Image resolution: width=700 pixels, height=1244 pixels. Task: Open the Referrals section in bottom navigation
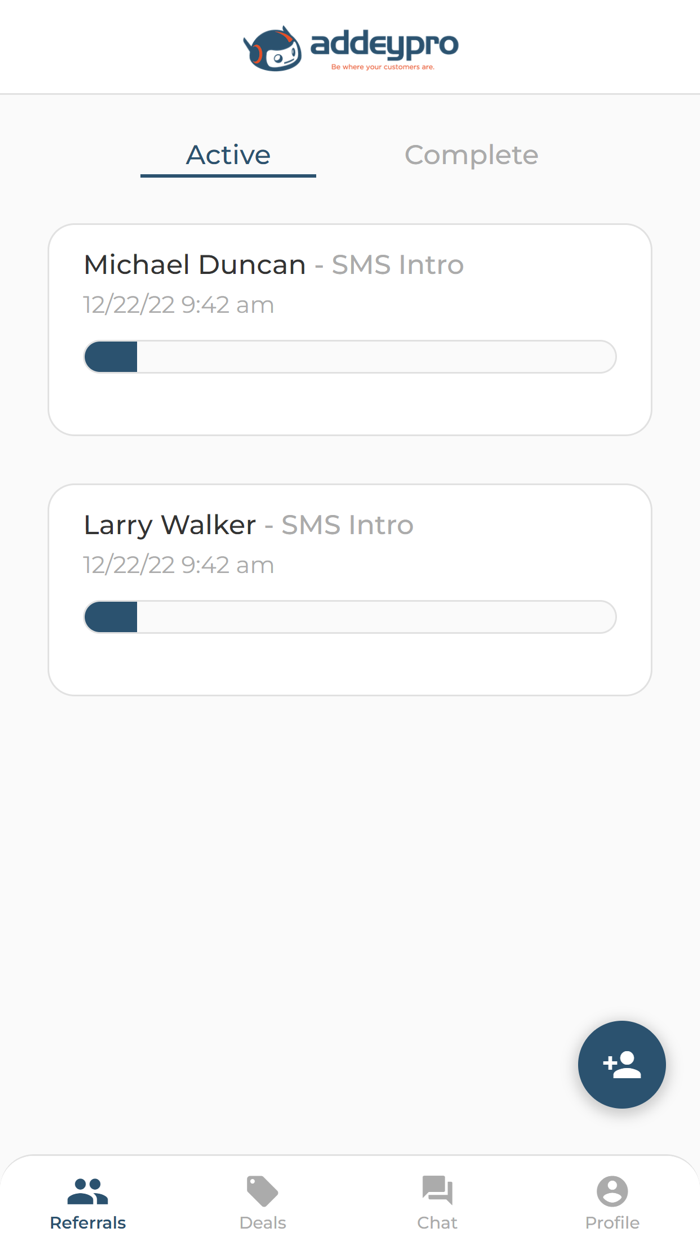click(x=87, y=1200)
